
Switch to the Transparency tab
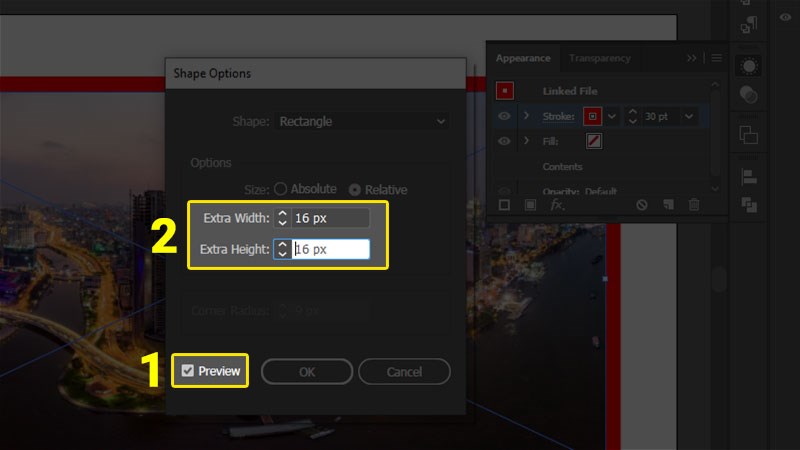click(x=599, y=58)
